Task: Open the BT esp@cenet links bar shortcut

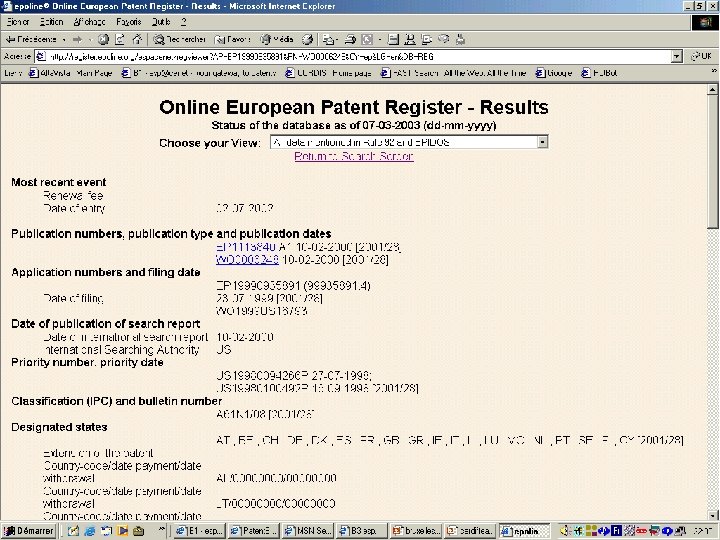Action: pyautogui.click(x=199, y=73)
